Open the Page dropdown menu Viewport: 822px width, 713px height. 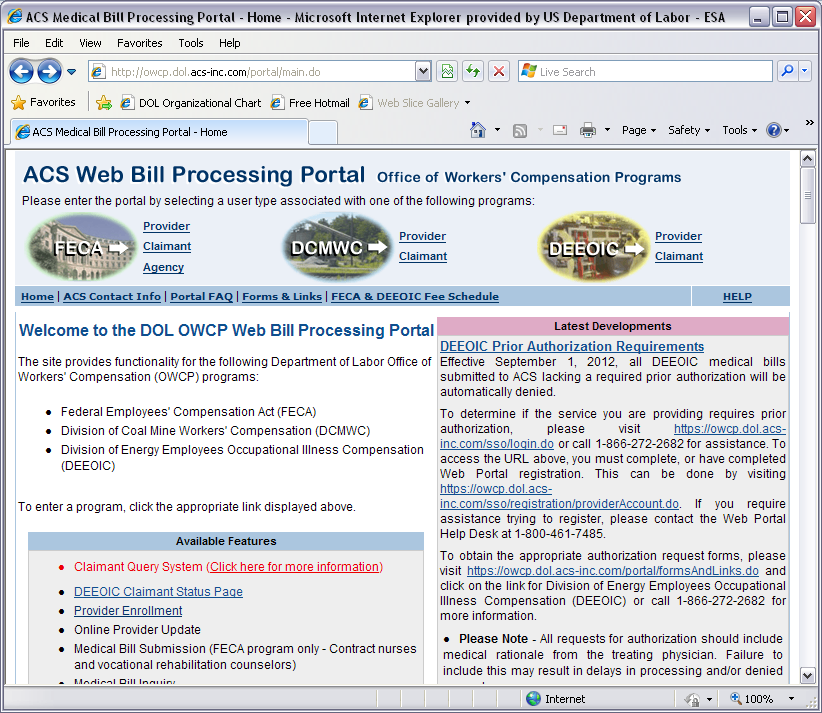(x=638, y=130)
